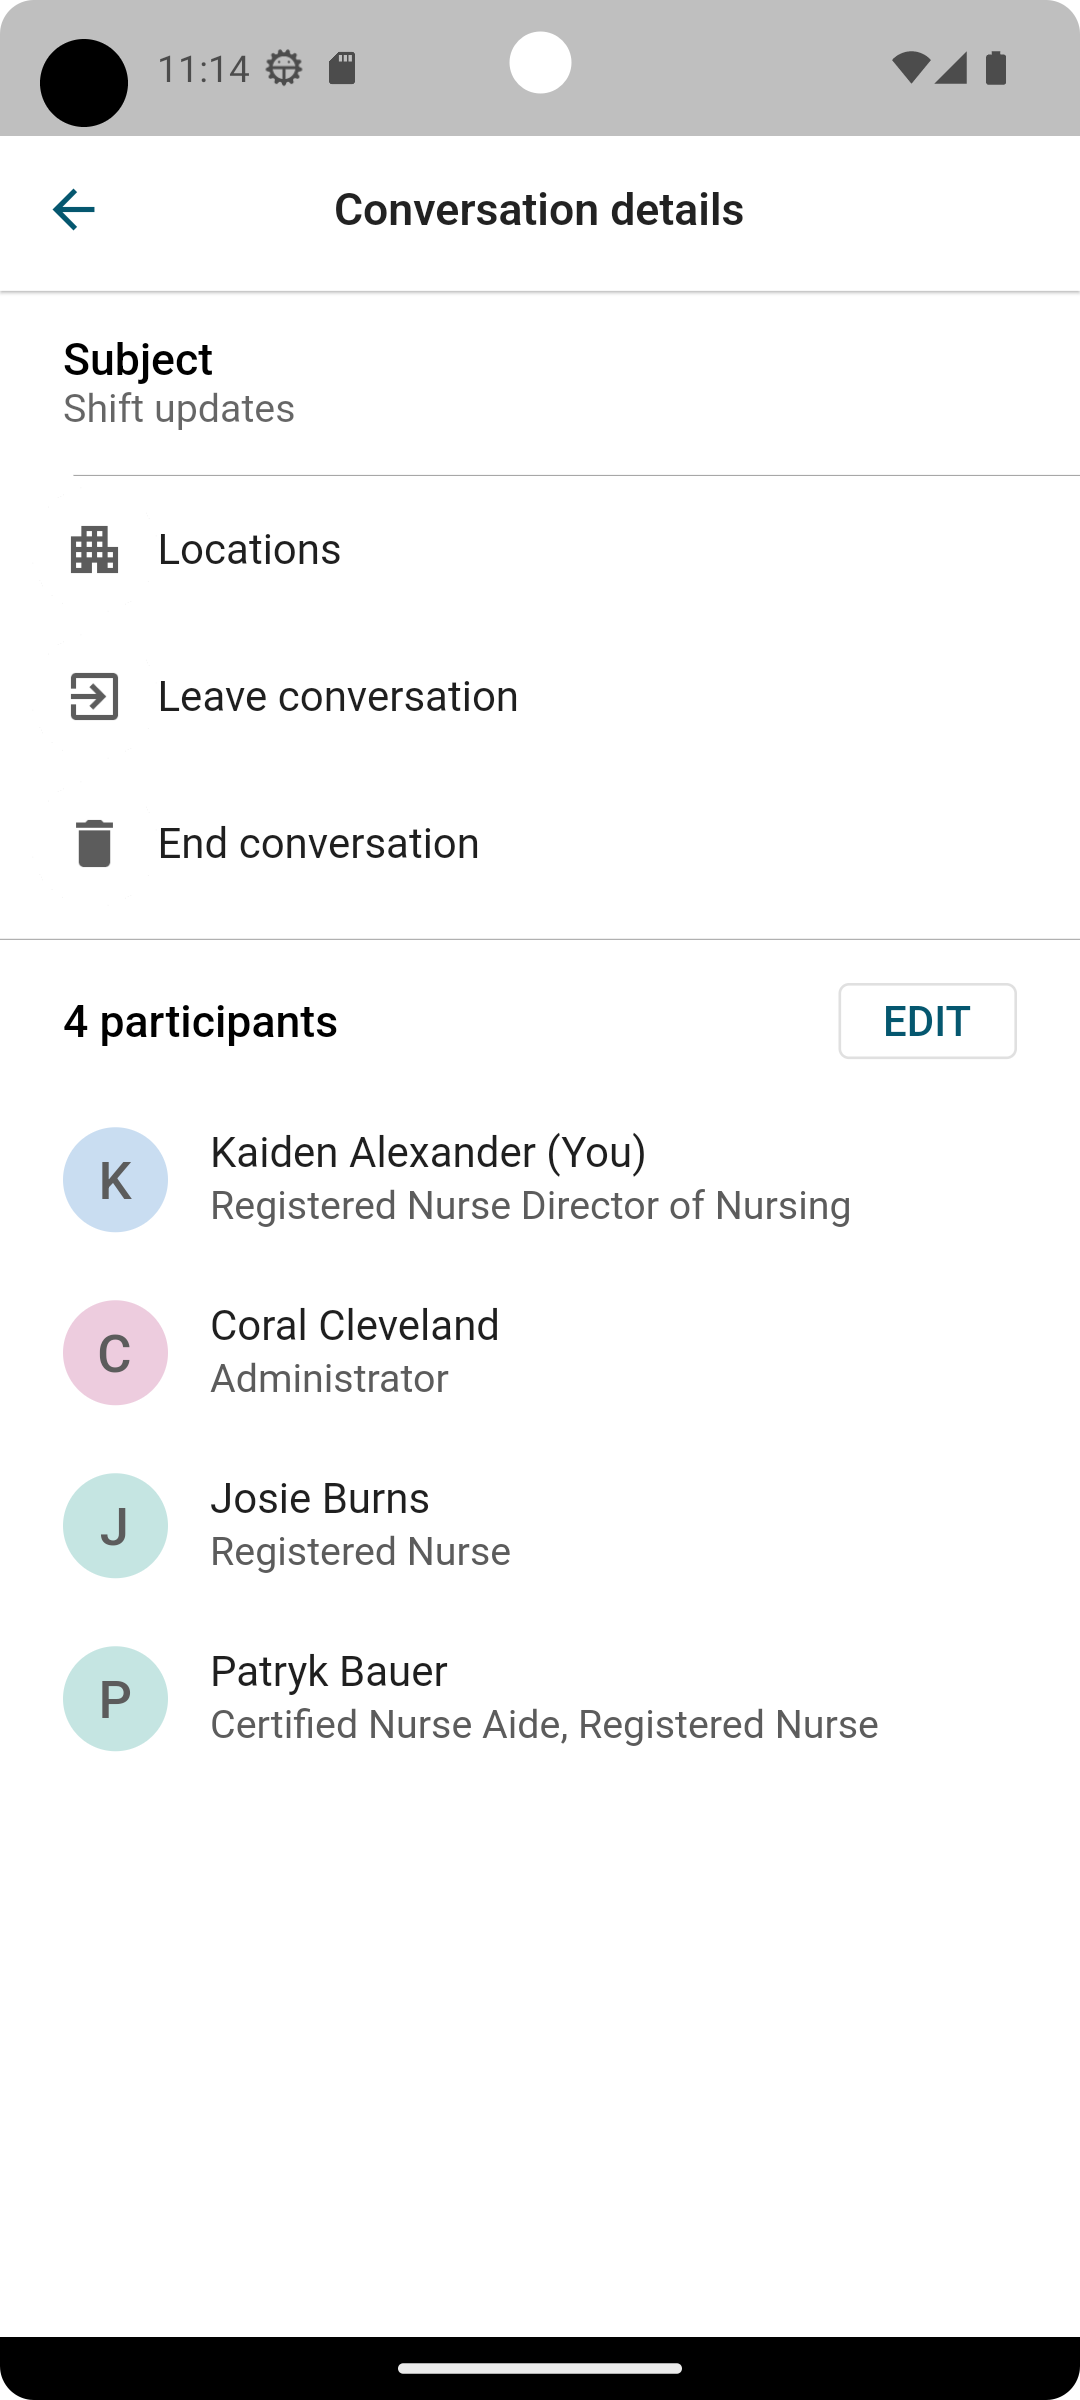Tap Patryk Bauer's P avatar
1080x2400 pixels.
point(115,1699)
